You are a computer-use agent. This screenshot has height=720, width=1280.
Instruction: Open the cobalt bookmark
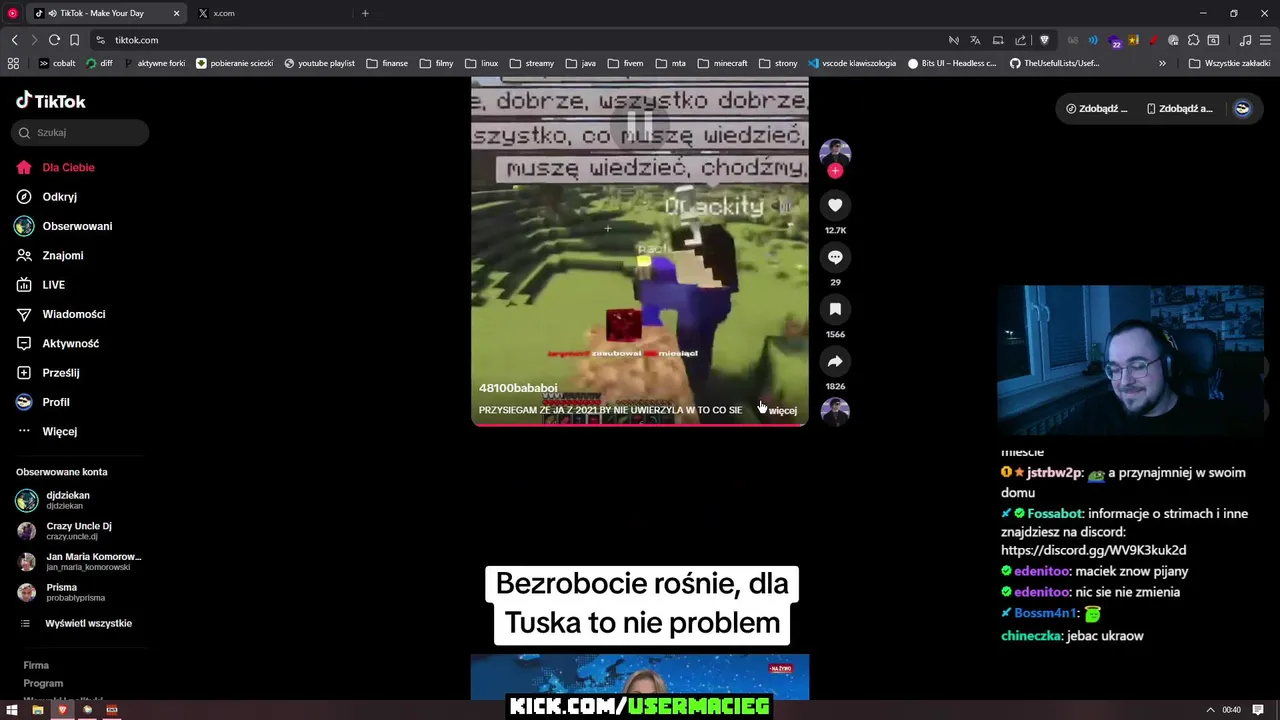coord(57,63)
